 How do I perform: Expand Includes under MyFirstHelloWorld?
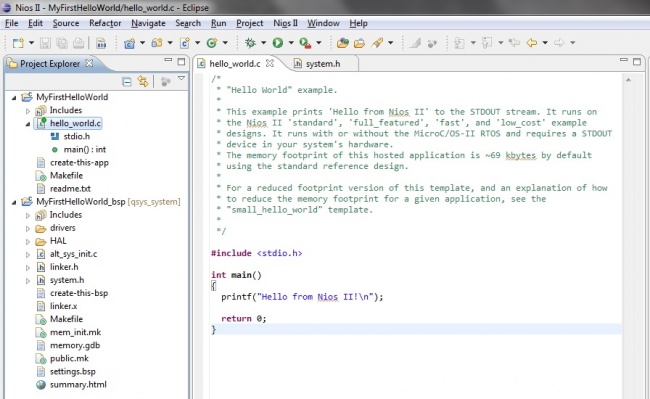point(28,111)
